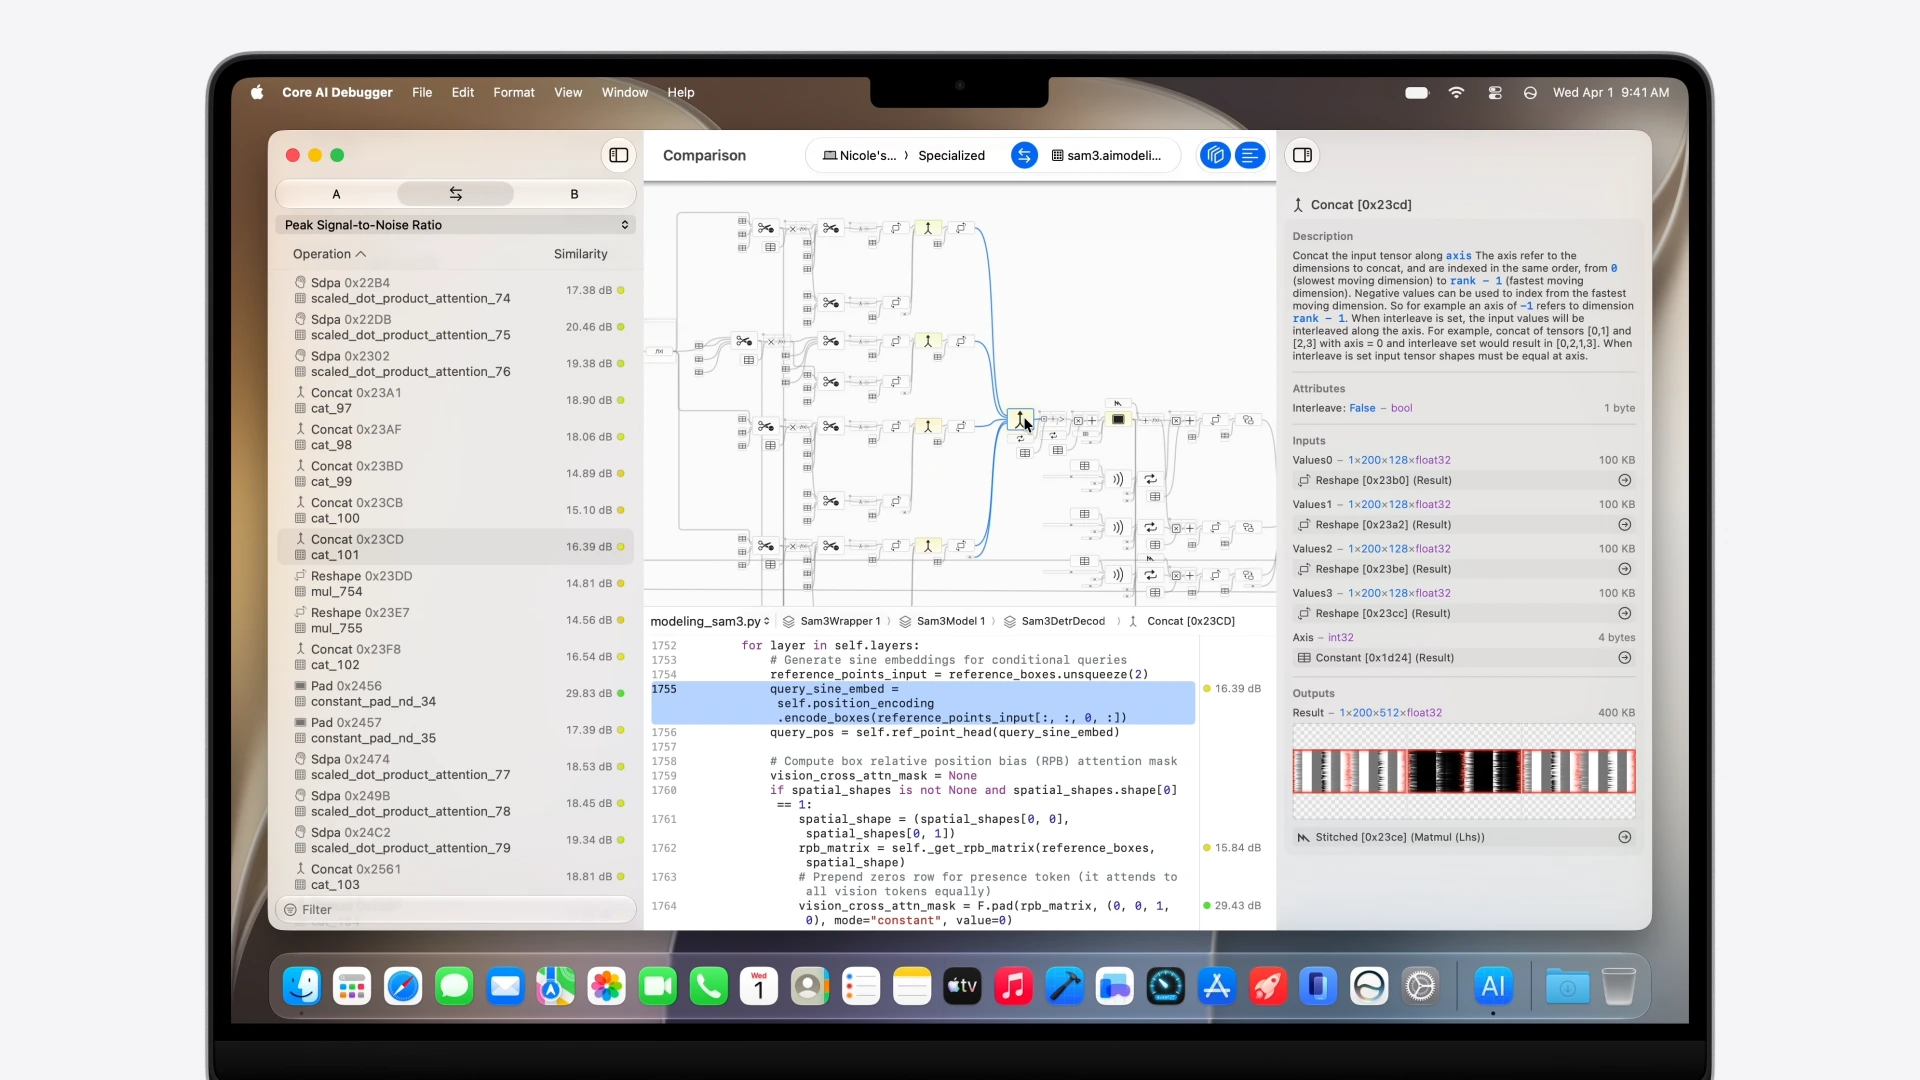This screenshot has width=1920, height=1080.
Task: Open Finder from the Dock
Action: (301, 987)
